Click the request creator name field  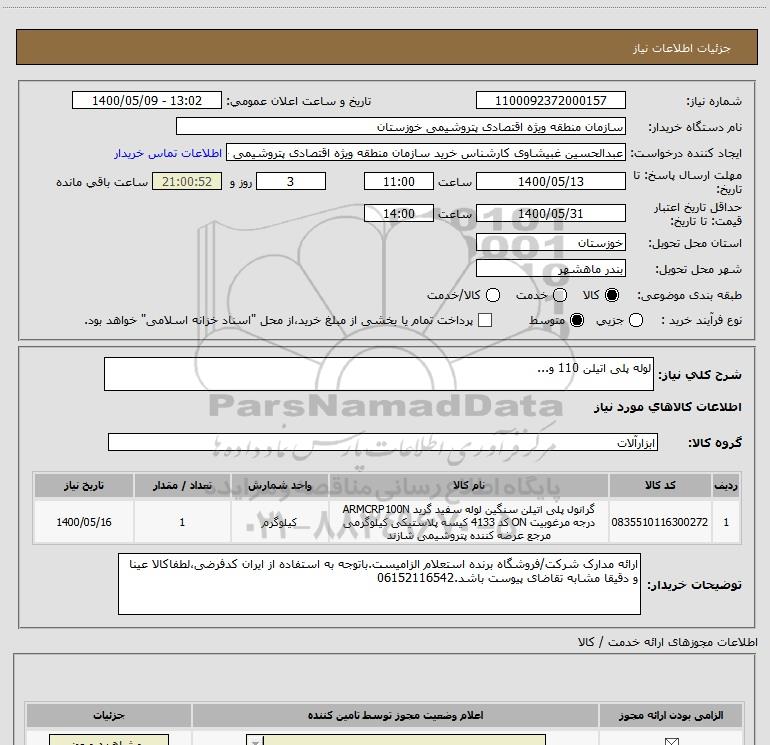click(426, 153)
